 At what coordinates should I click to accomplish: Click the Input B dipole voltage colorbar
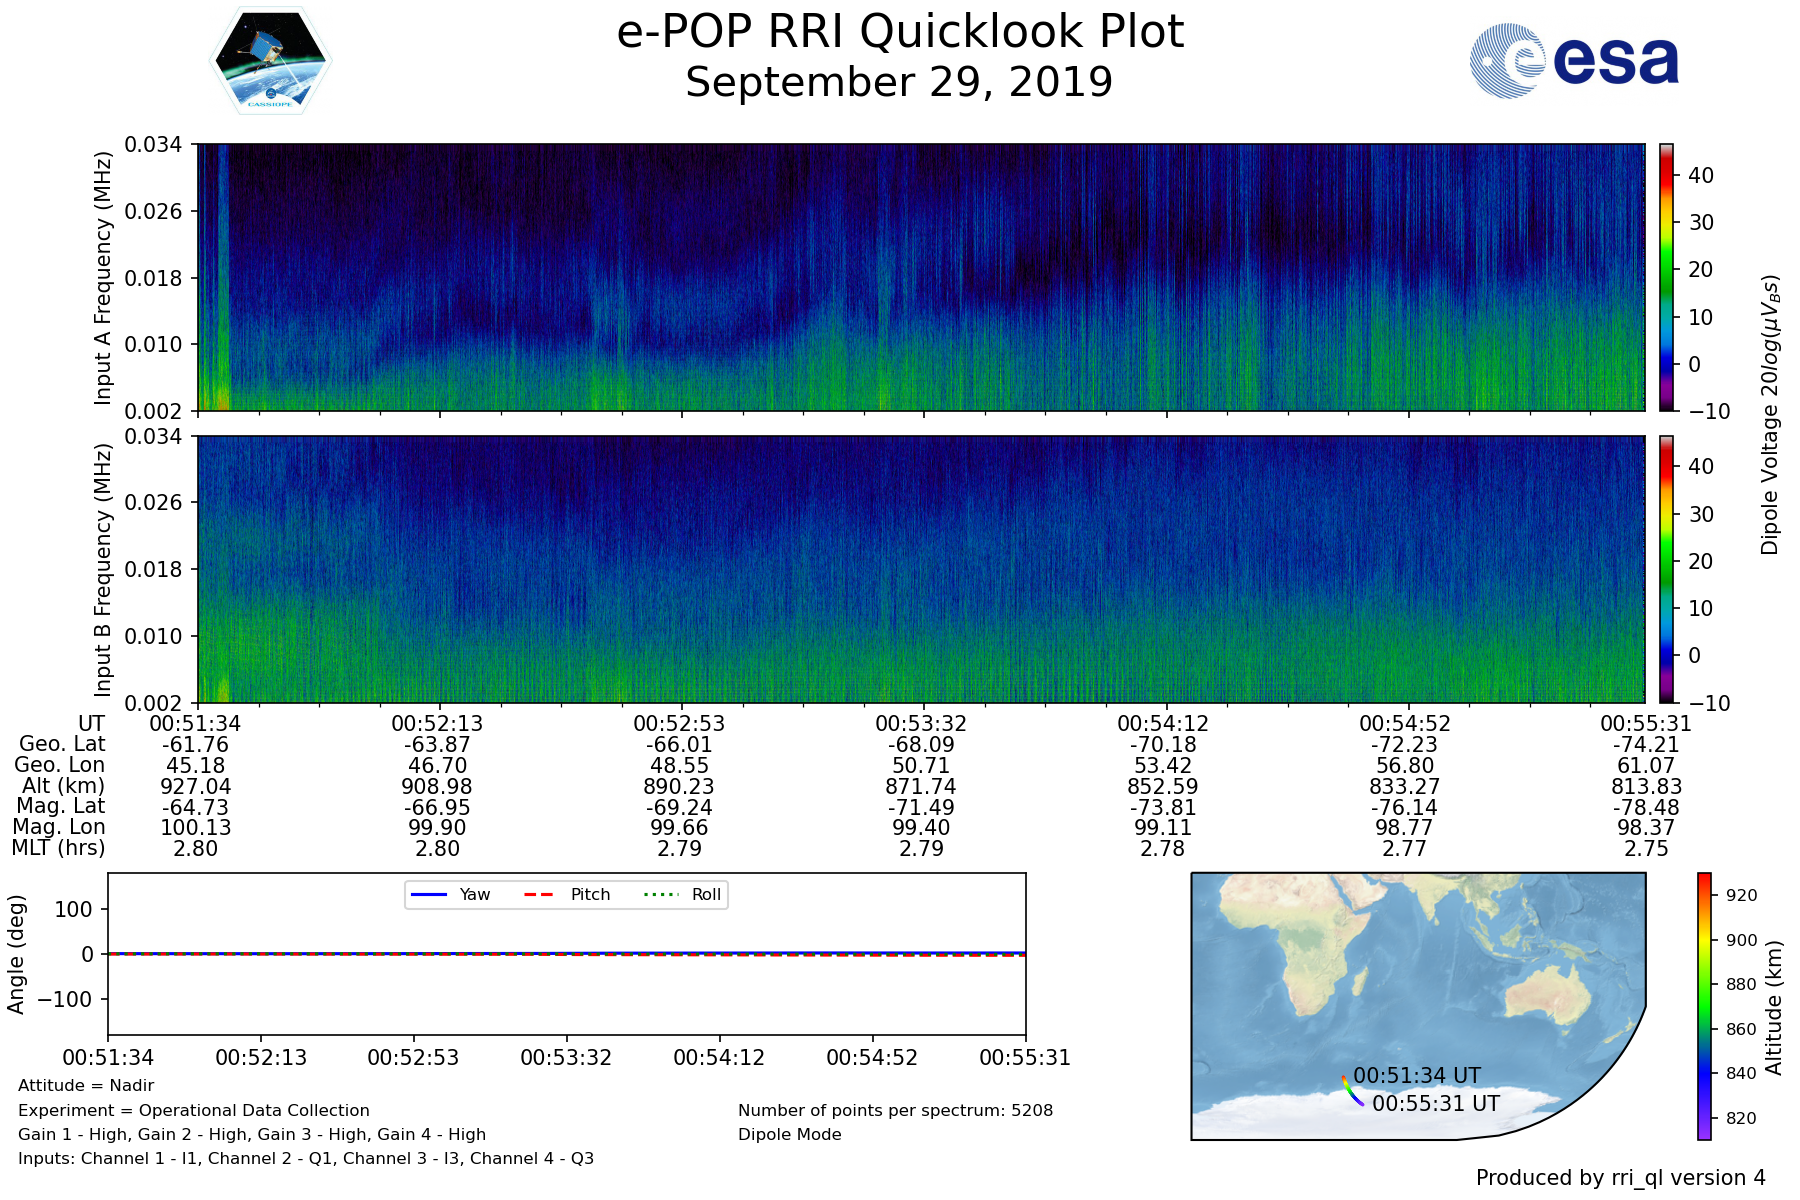1667,569
